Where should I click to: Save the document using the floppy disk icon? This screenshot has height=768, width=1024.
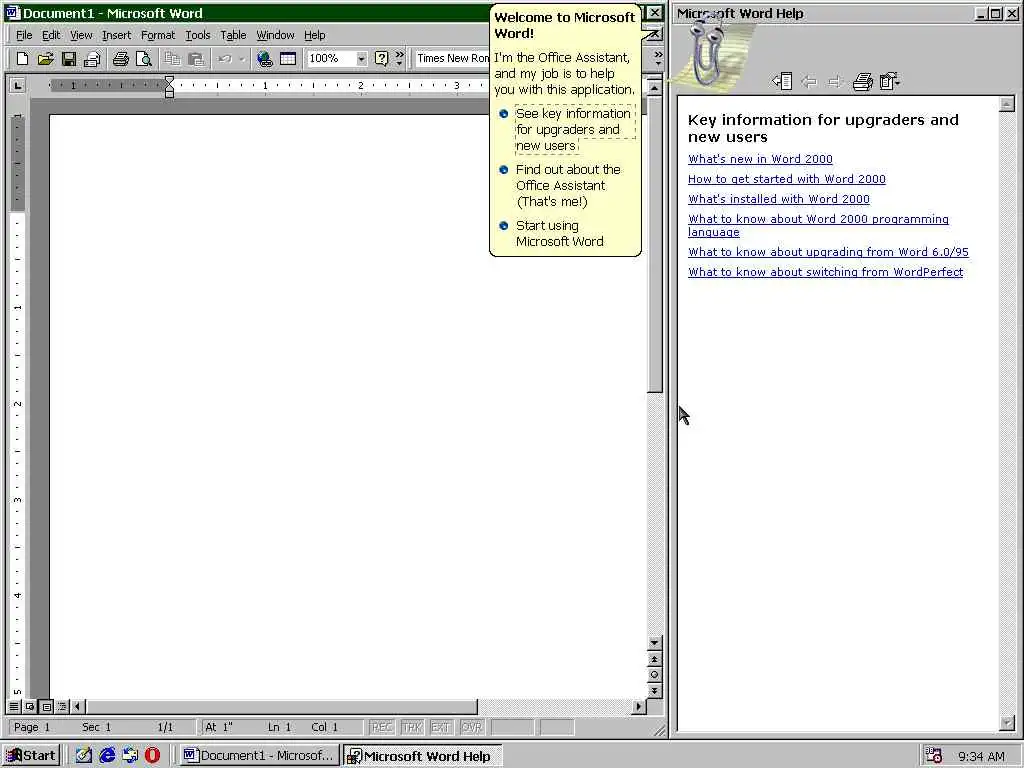tap(69, 59)
